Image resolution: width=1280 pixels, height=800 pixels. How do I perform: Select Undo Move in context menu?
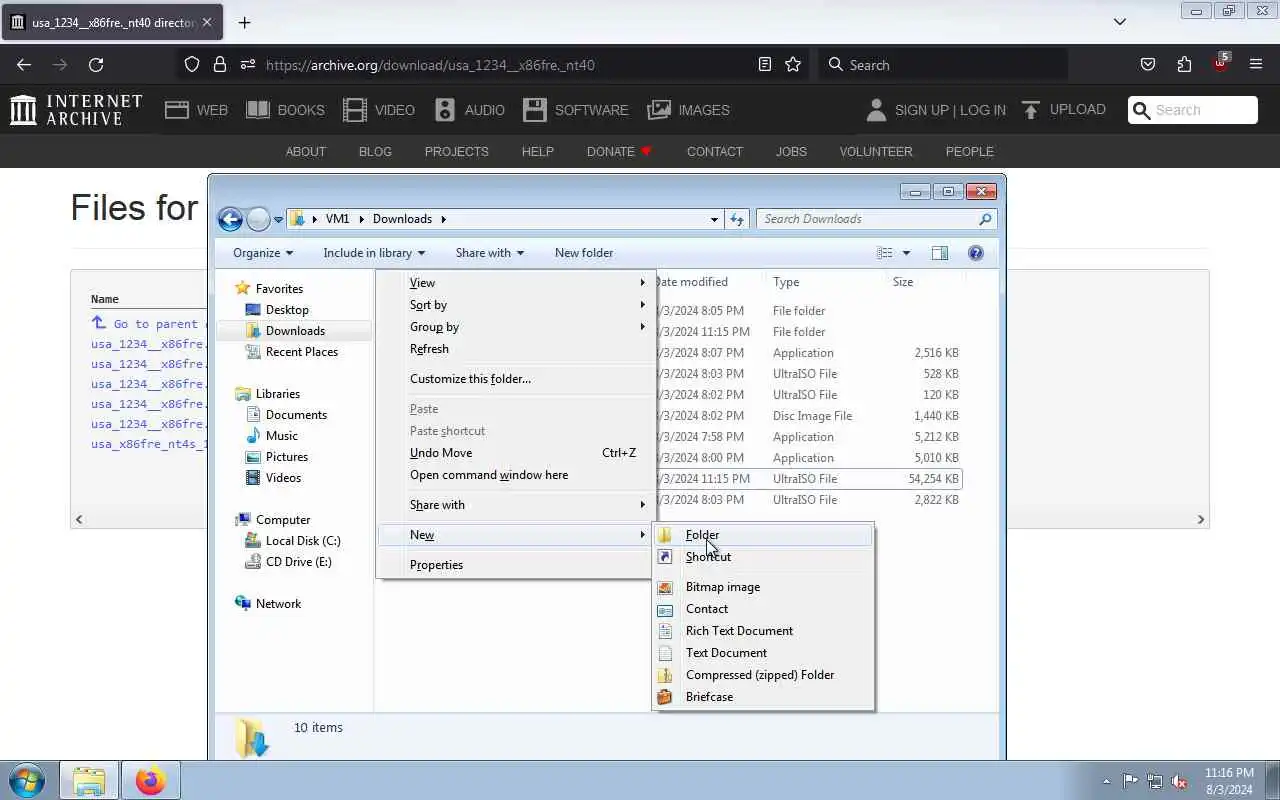pyautogui.click(x=515, y=453)
